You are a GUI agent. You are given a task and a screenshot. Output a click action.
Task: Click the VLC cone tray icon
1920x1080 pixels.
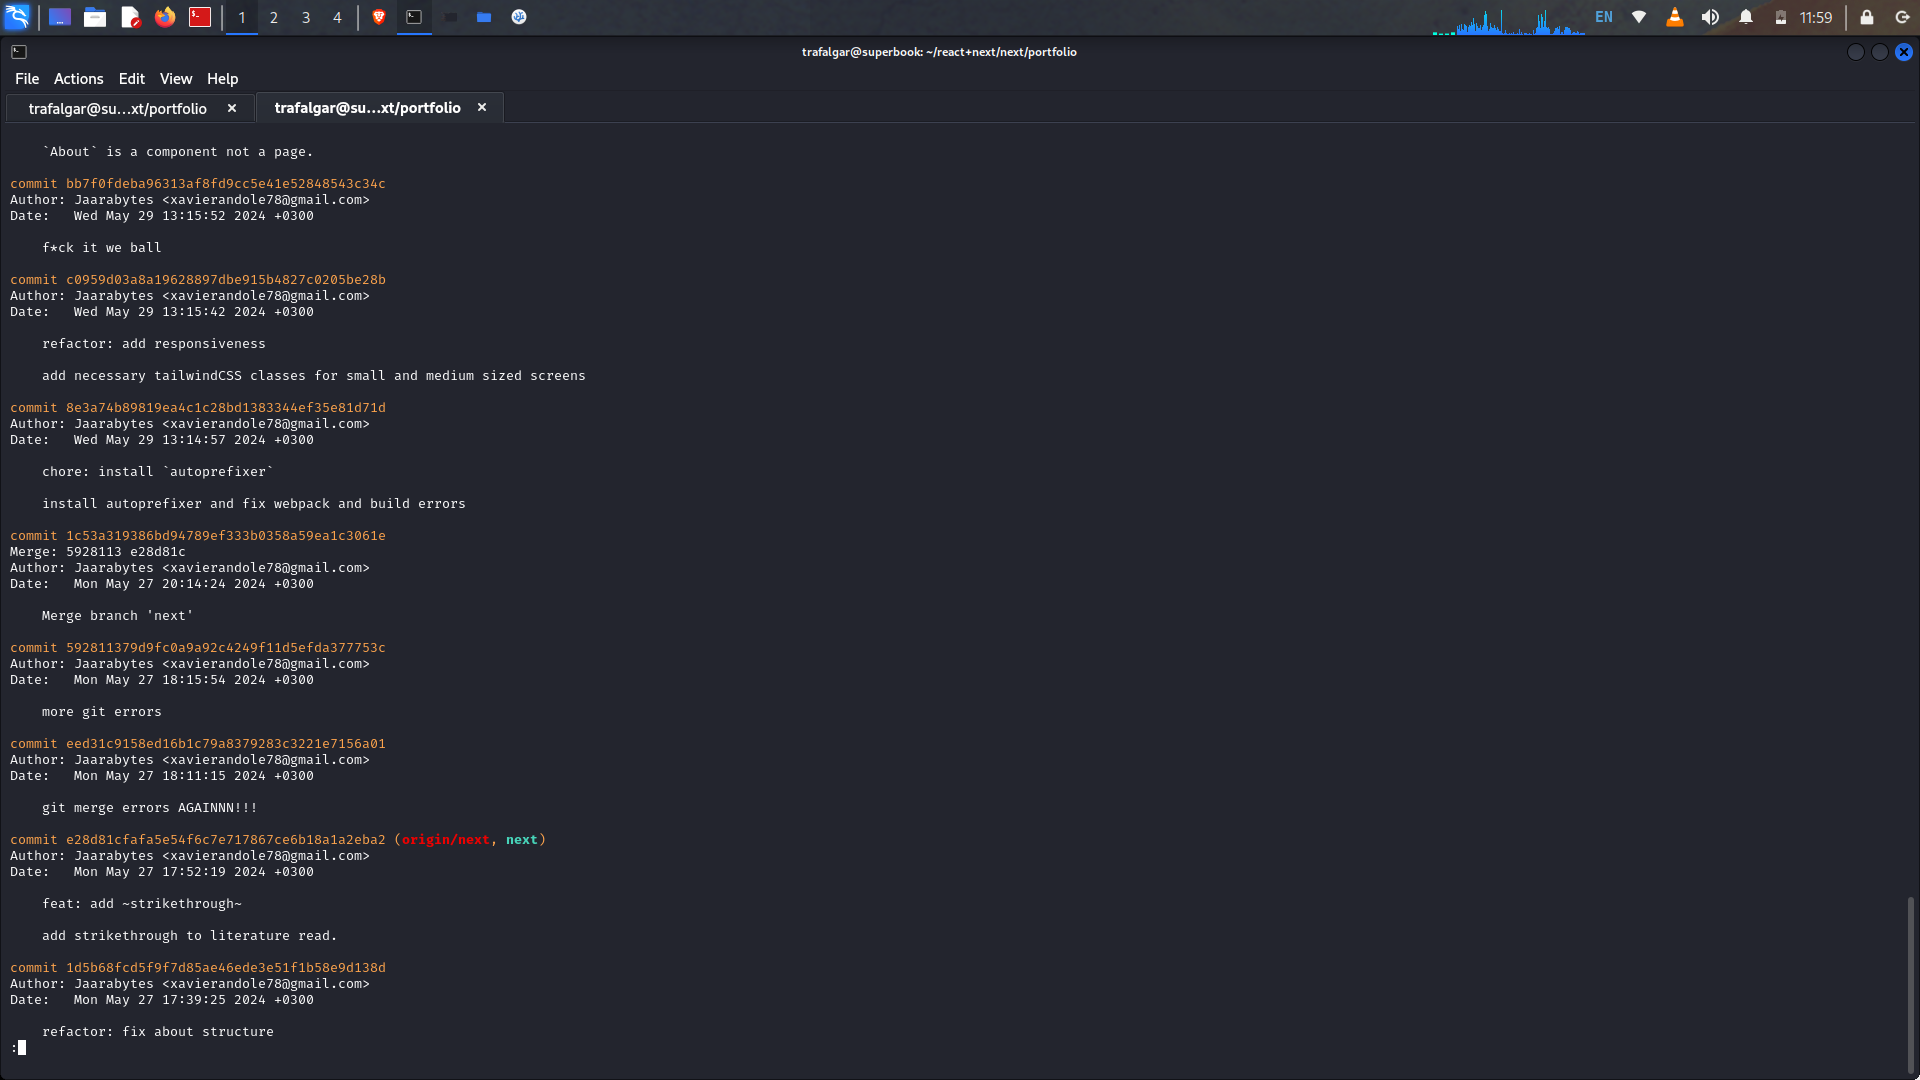tap(1674, 17)
